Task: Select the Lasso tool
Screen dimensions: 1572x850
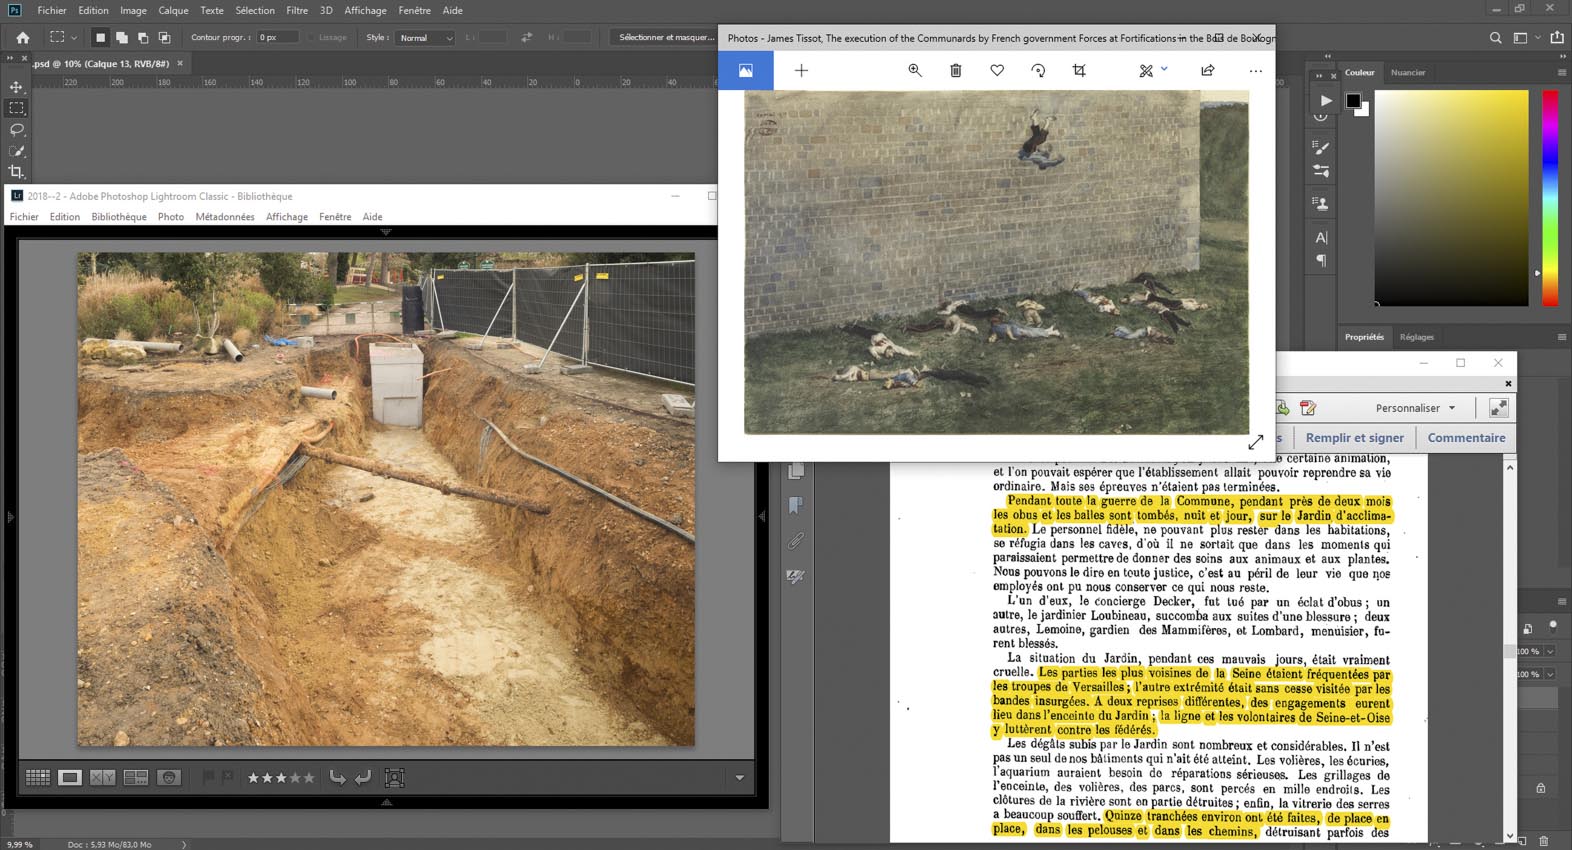Action: [16, 130]
